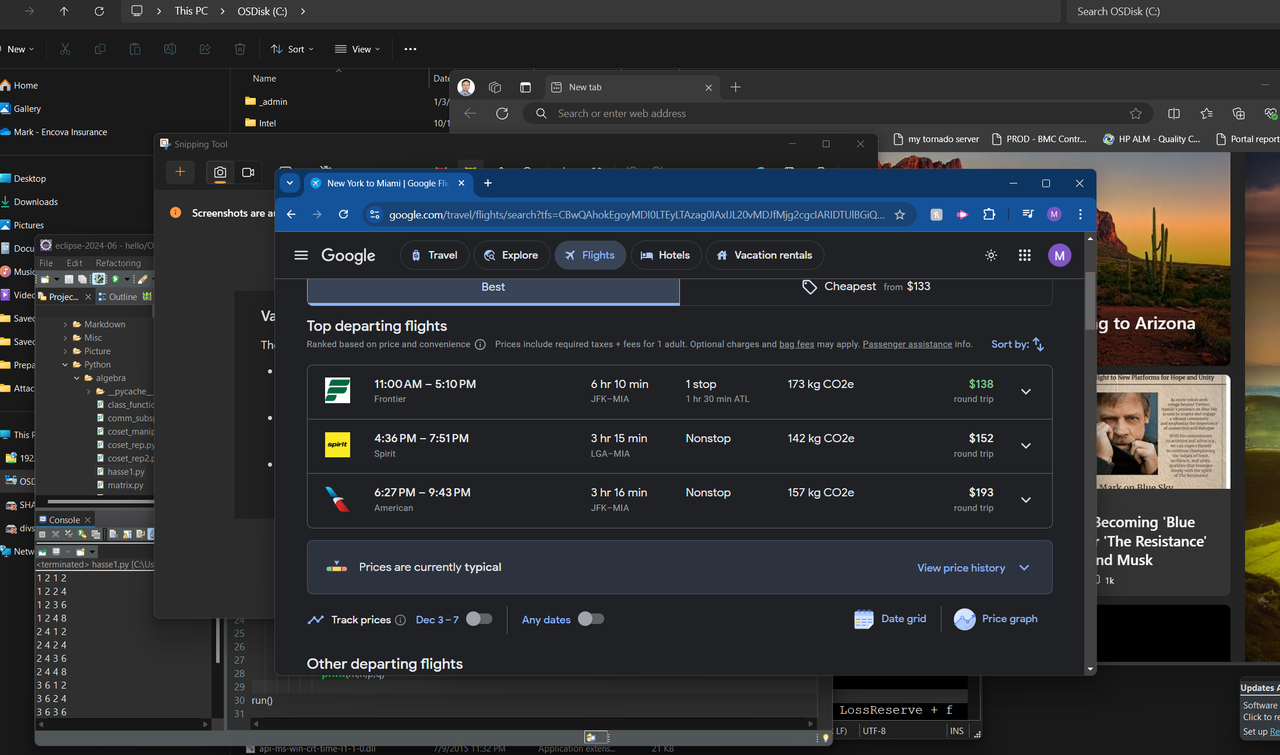Expand the Frontier 11:00 AM flight details

coord(1026,392)
